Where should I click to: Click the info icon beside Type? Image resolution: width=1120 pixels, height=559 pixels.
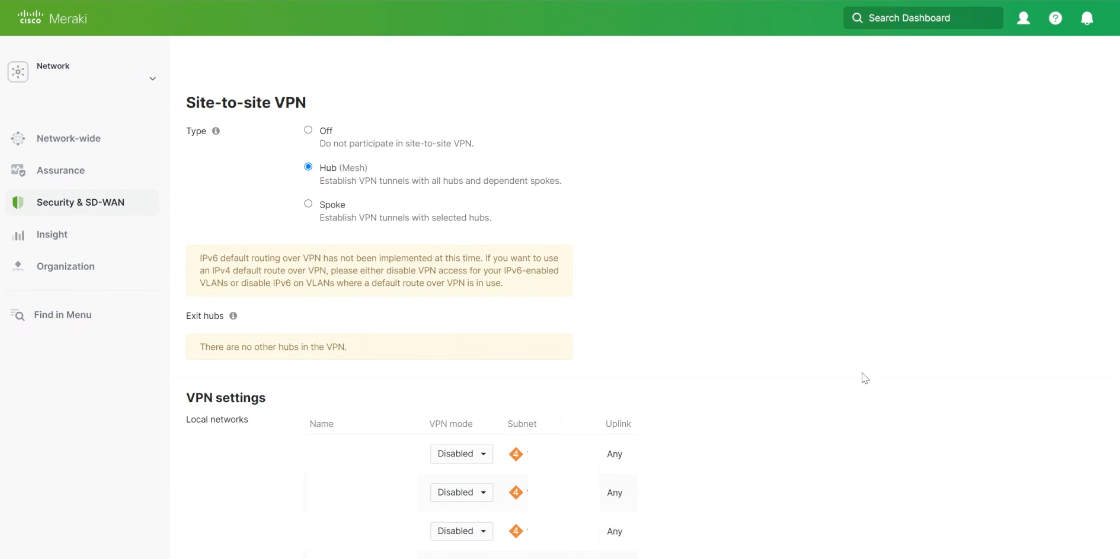(x=216, y=131)
